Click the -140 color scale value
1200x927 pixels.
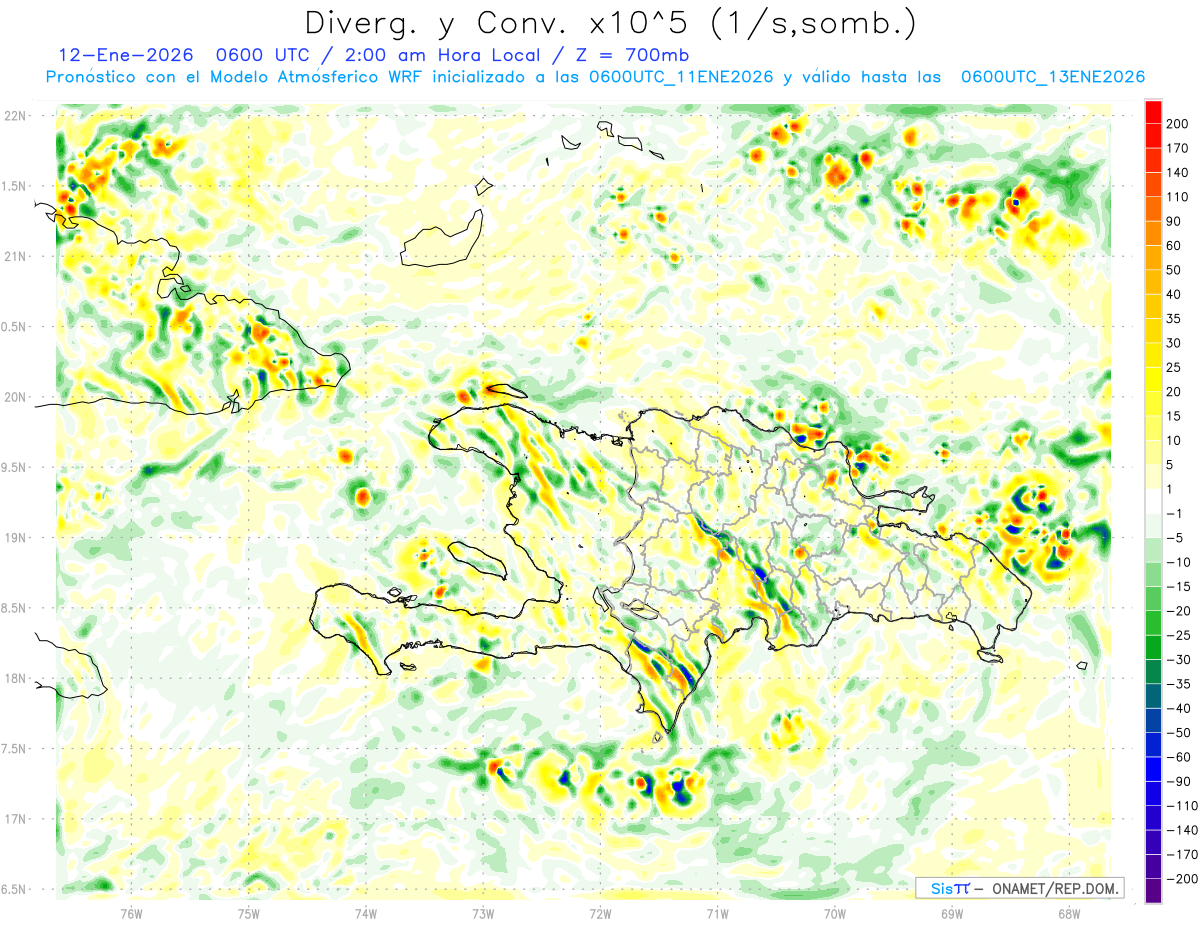(1182, 830)
